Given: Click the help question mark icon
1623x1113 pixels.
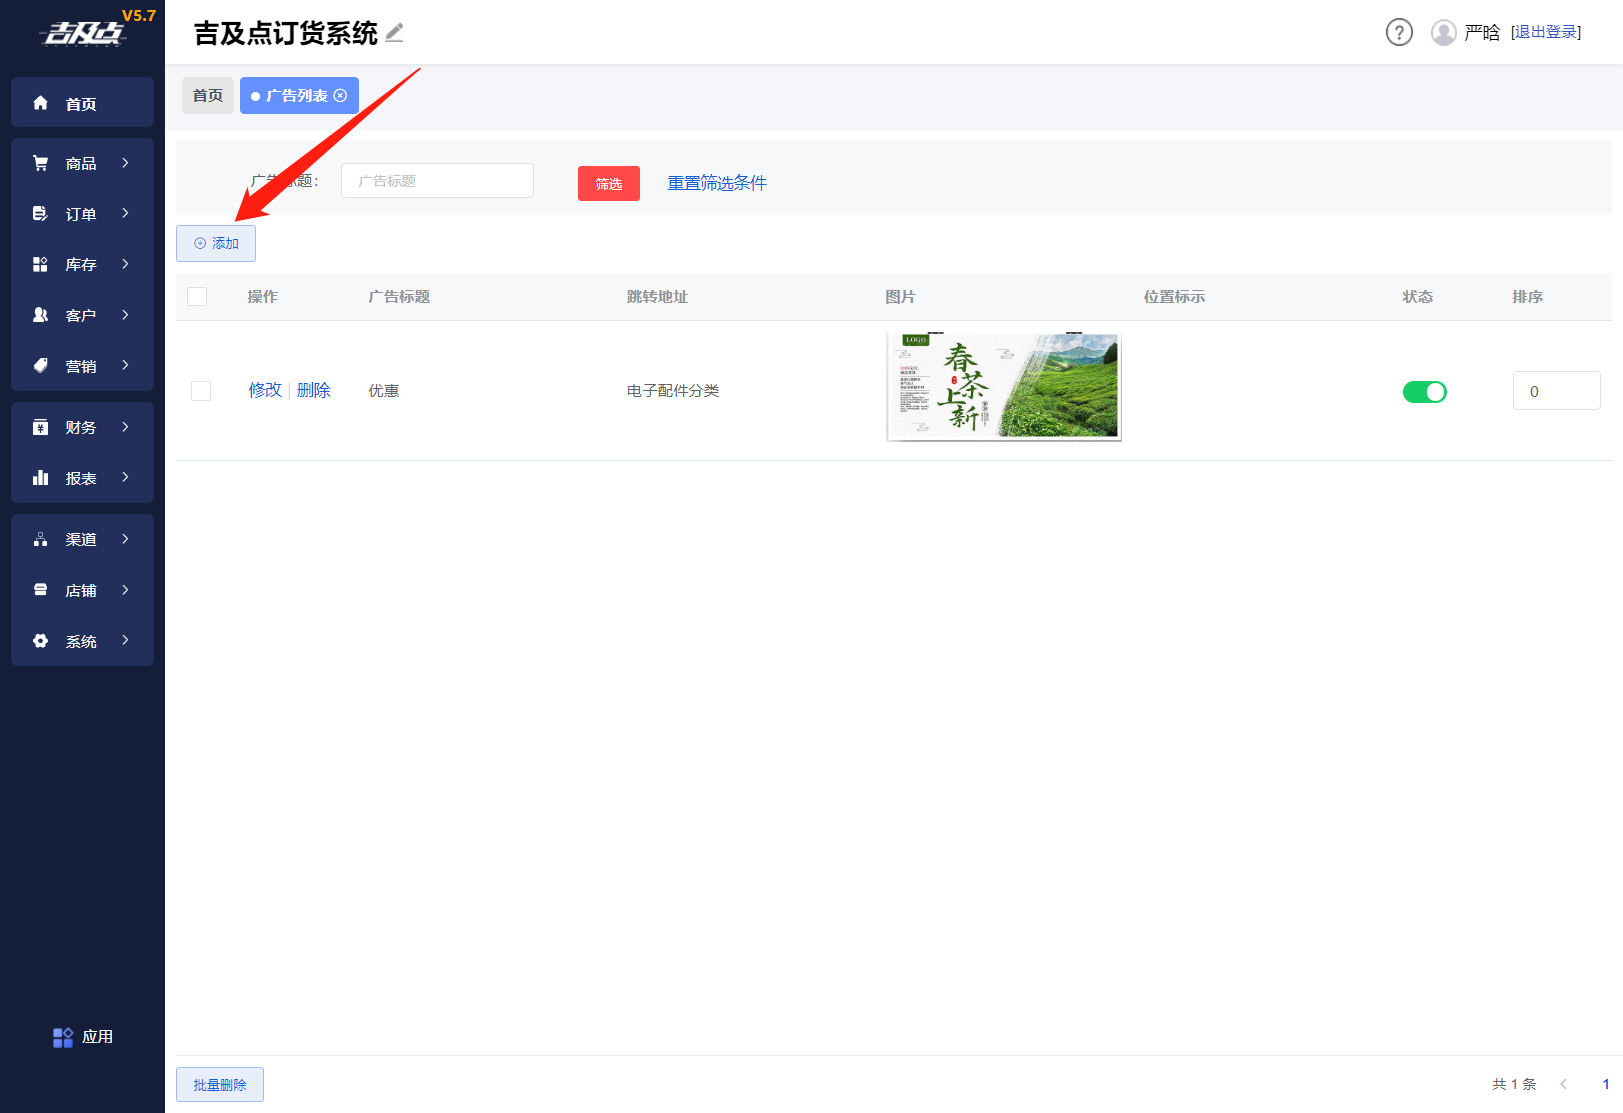Looking at the screenshot, I should click(1399, 33).
